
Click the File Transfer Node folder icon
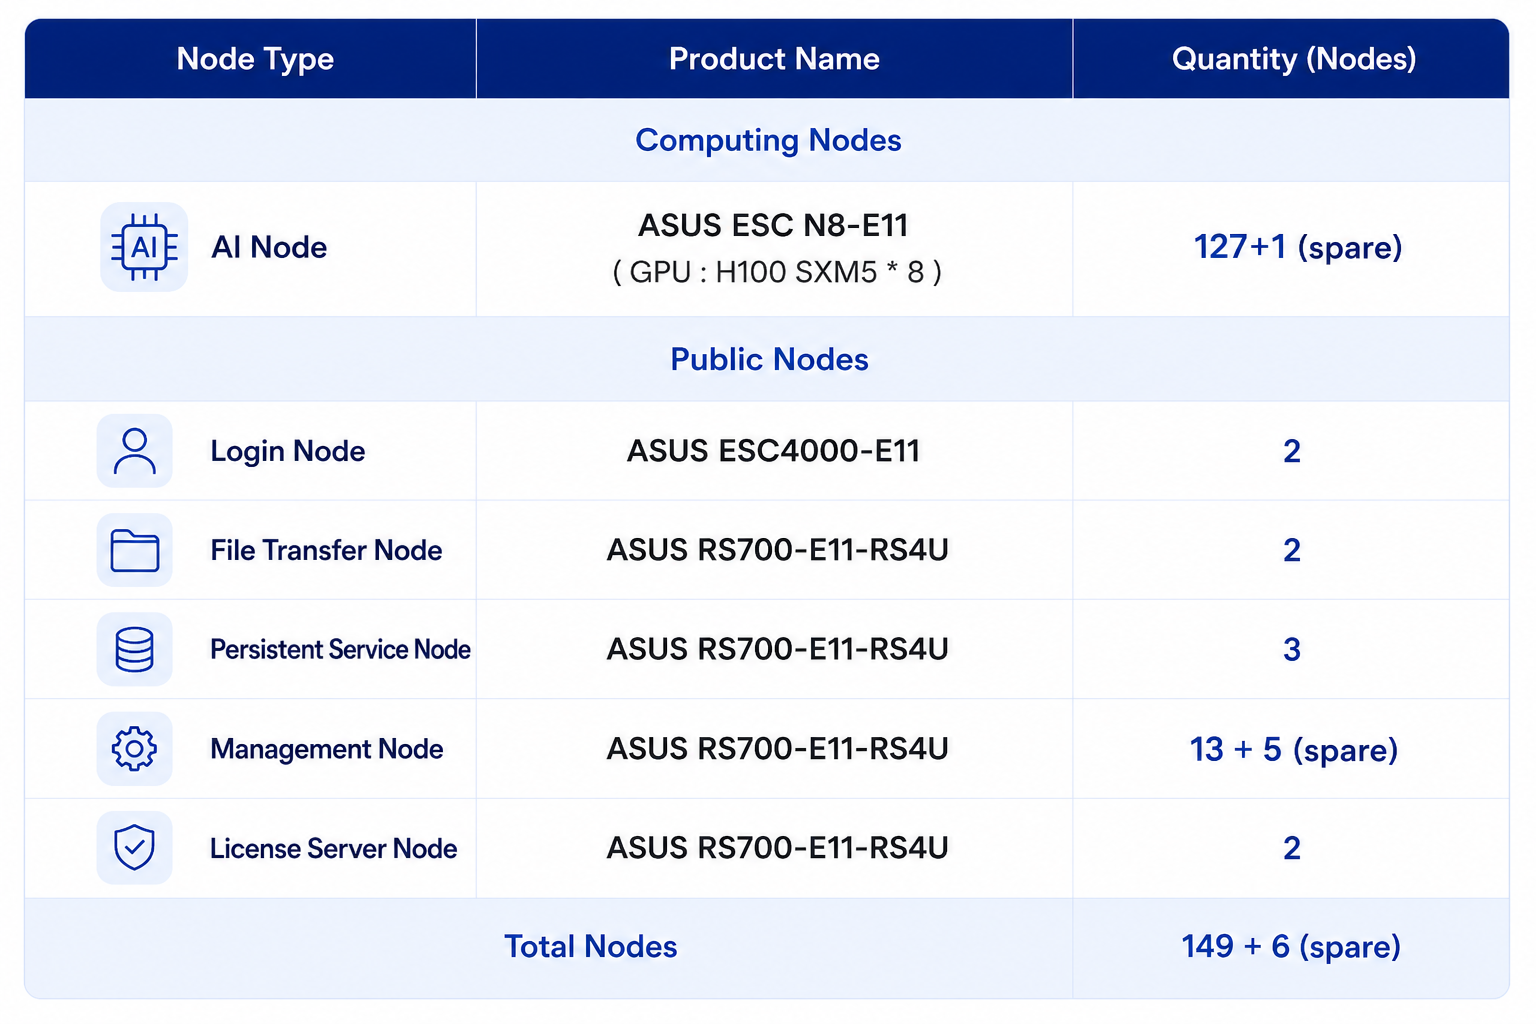[x=134, y=550]
